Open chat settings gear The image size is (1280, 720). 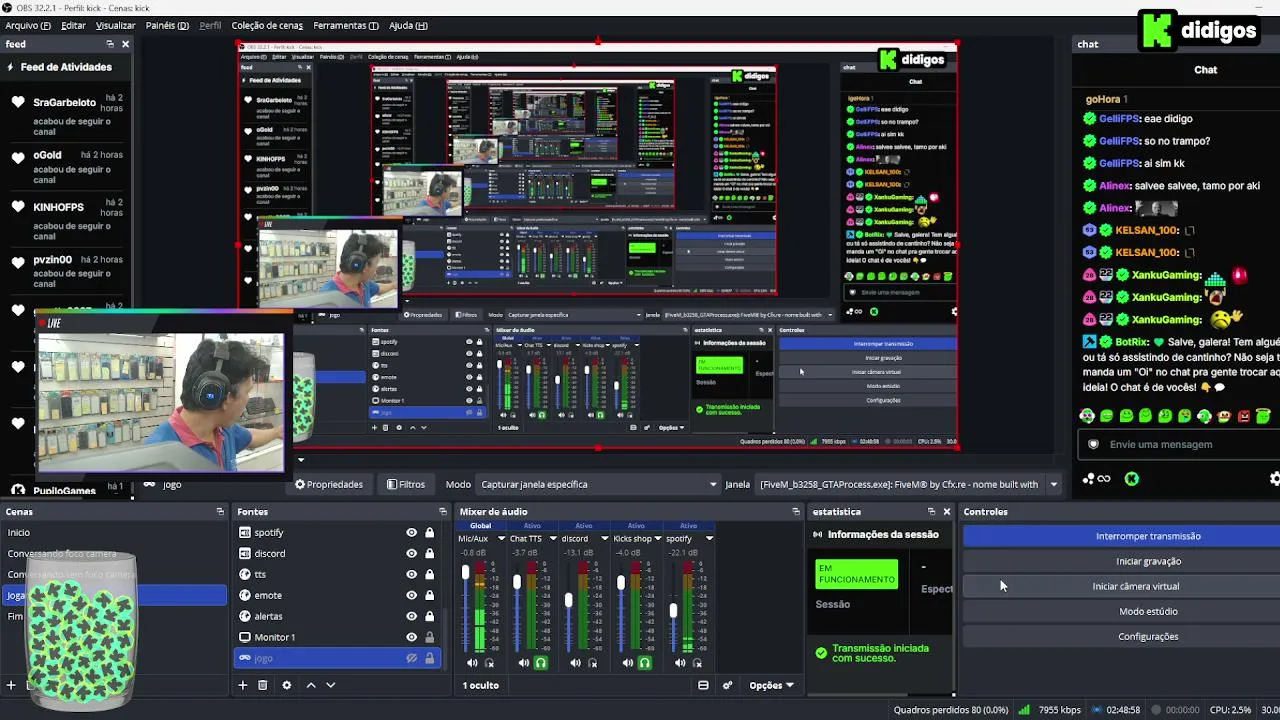point(1274,479)
